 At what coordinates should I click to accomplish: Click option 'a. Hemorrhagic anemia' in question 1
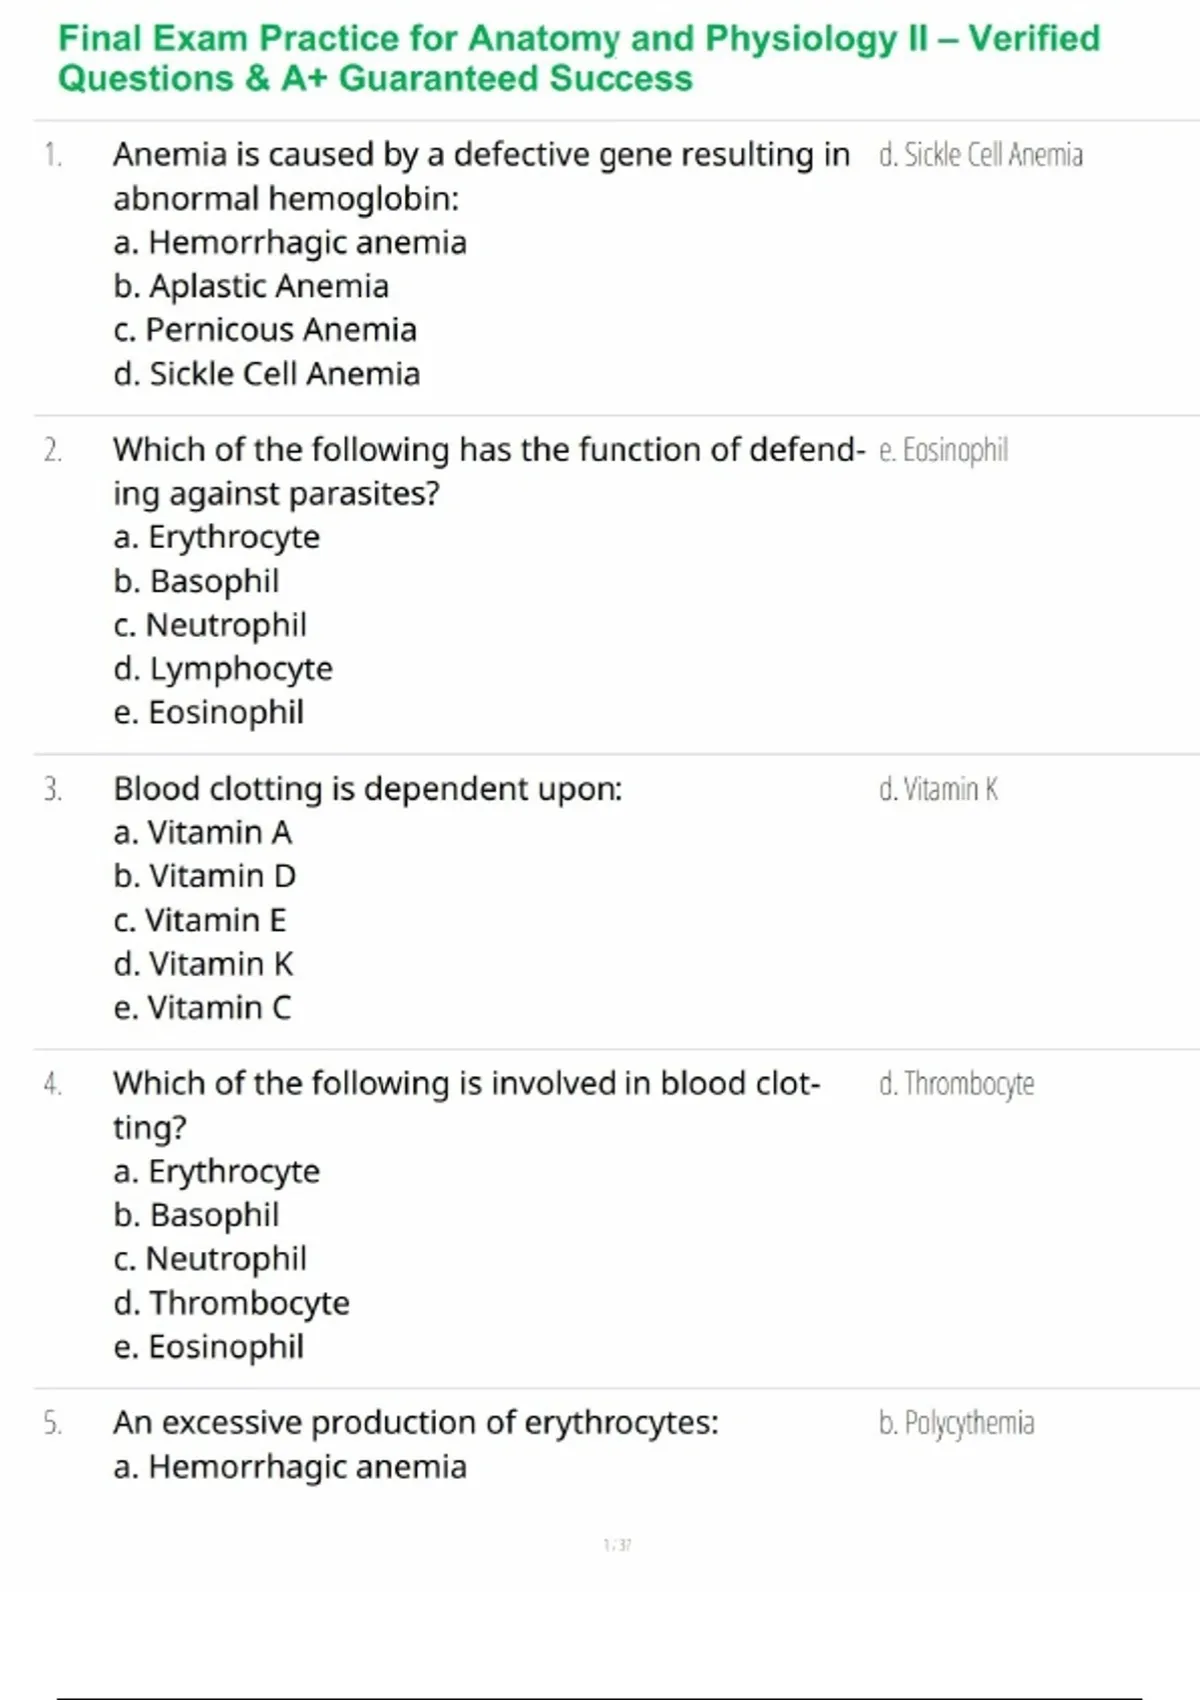289,243
